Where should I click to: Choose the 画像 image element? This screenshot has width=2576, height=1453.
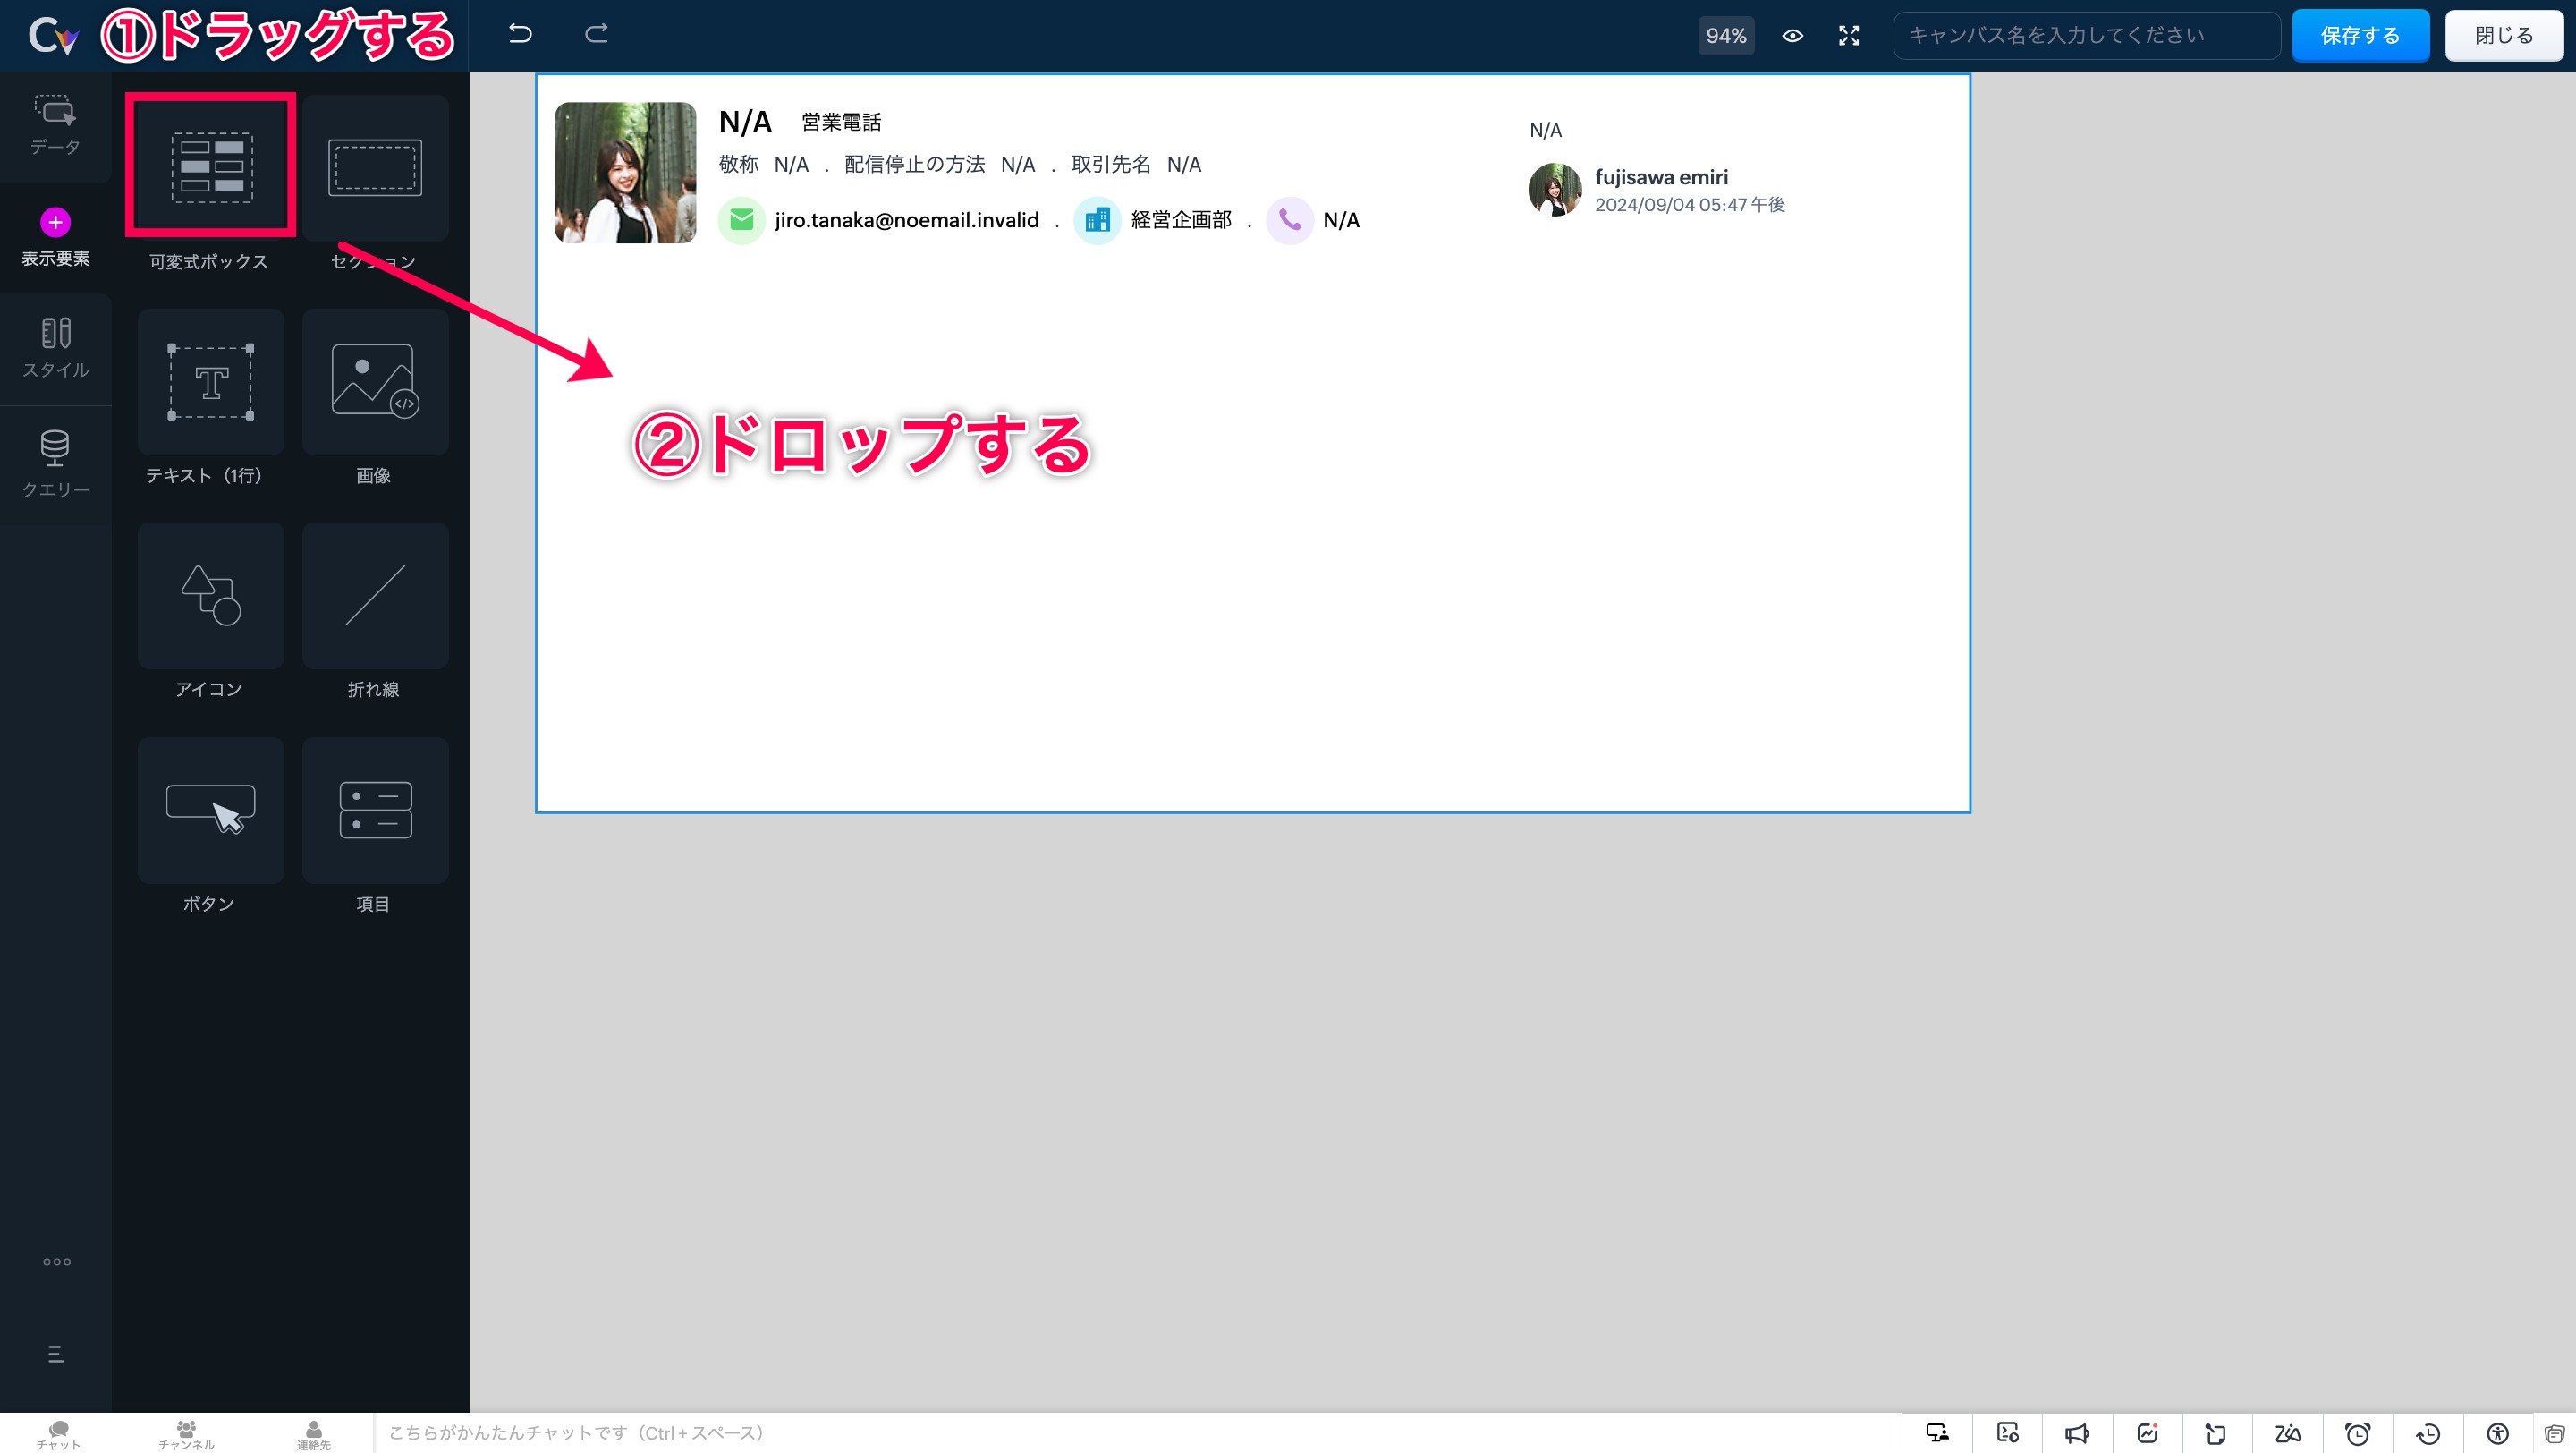pyautogui.click(x=375, y=382)
